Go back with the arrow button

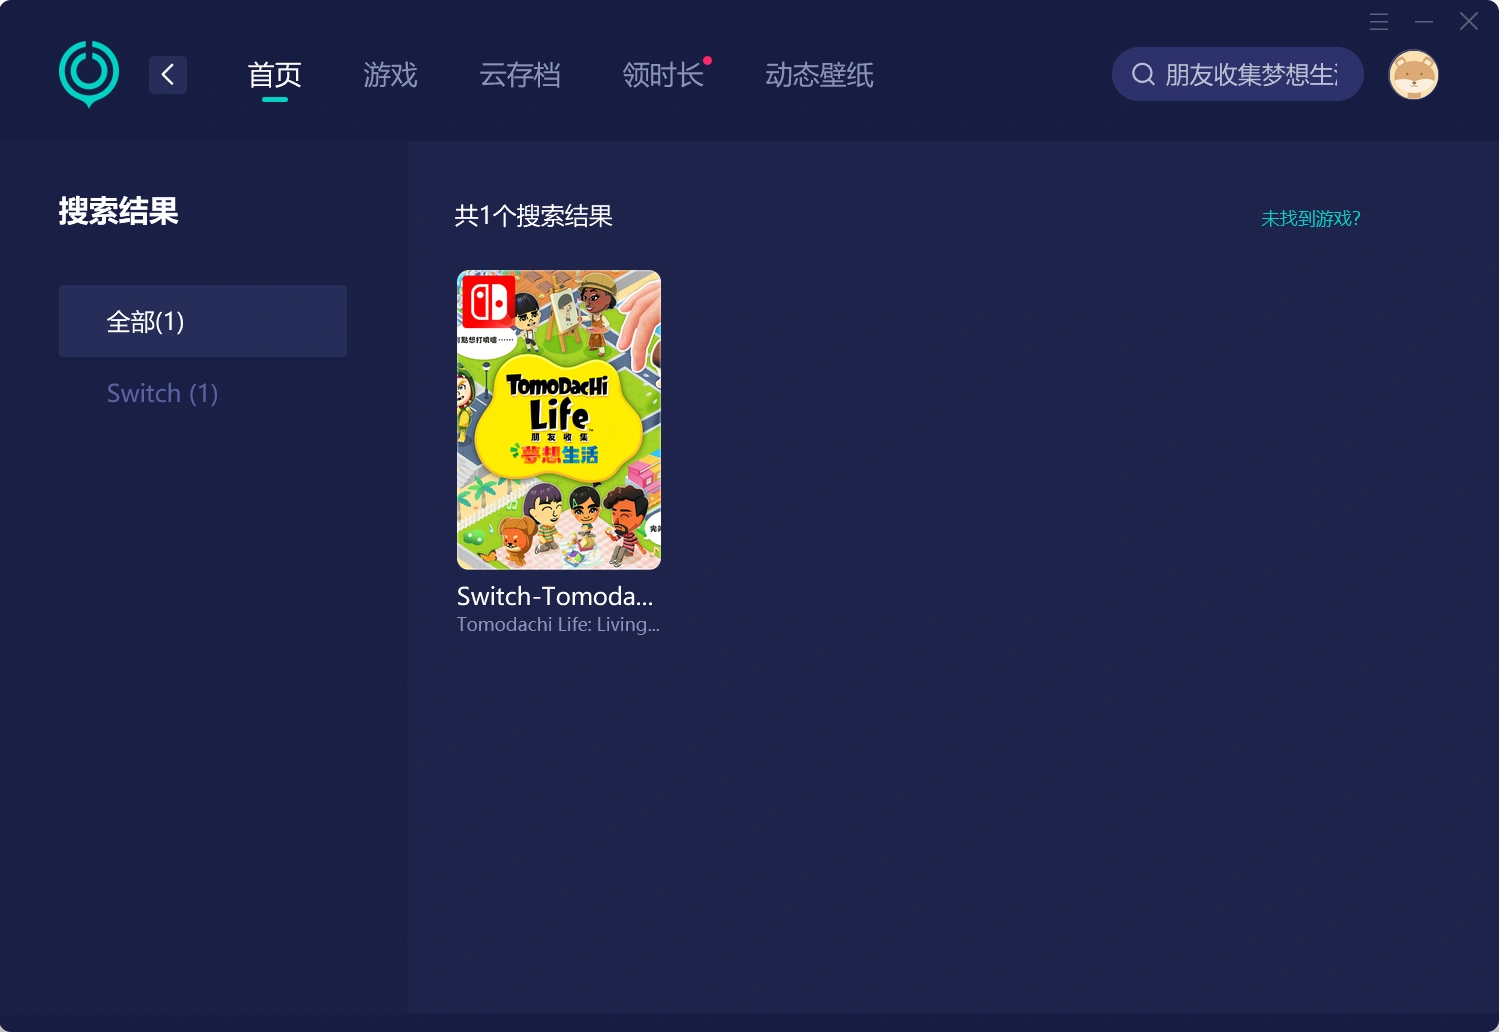click(x=168, y=74)
